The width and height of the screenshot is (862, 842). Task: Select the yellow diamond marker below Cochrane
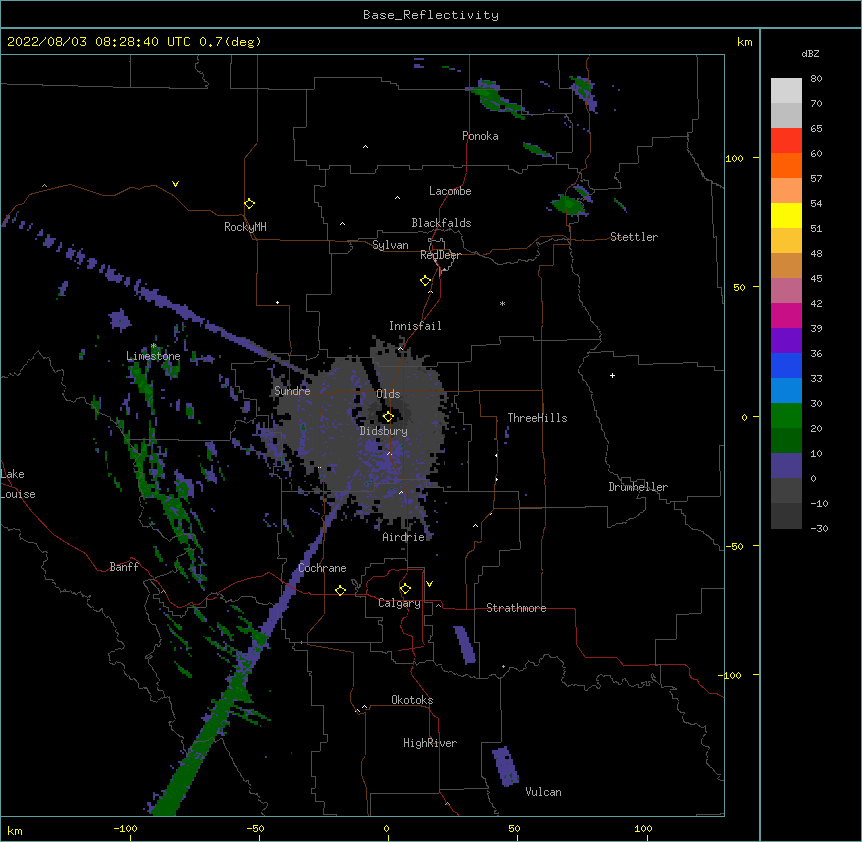coord(340,590)
